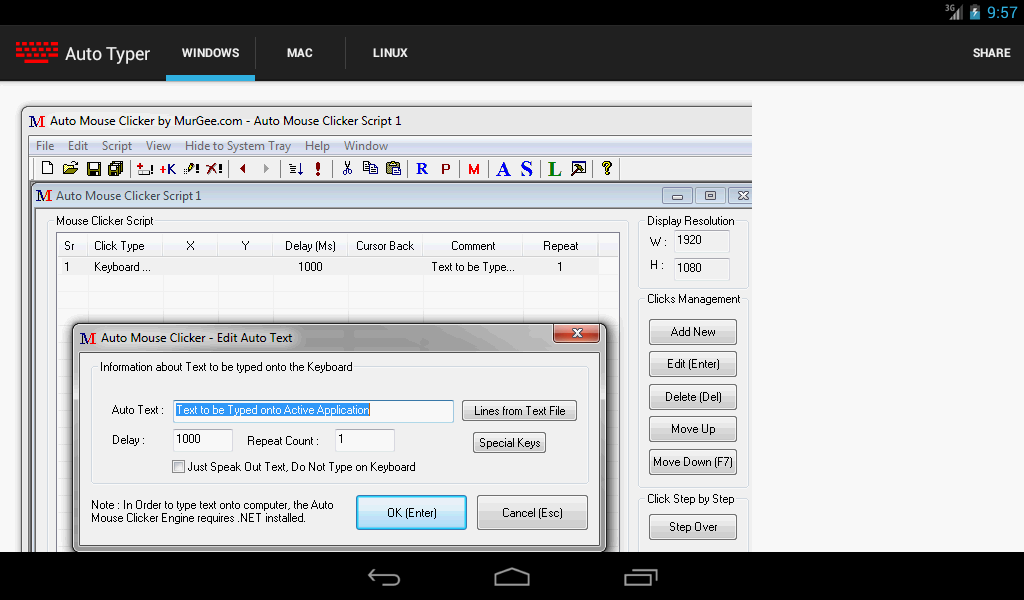Viewport: 1024px width, 600px height.
Task: Switch to the MAC tab
Action: [x=300, y=53]
